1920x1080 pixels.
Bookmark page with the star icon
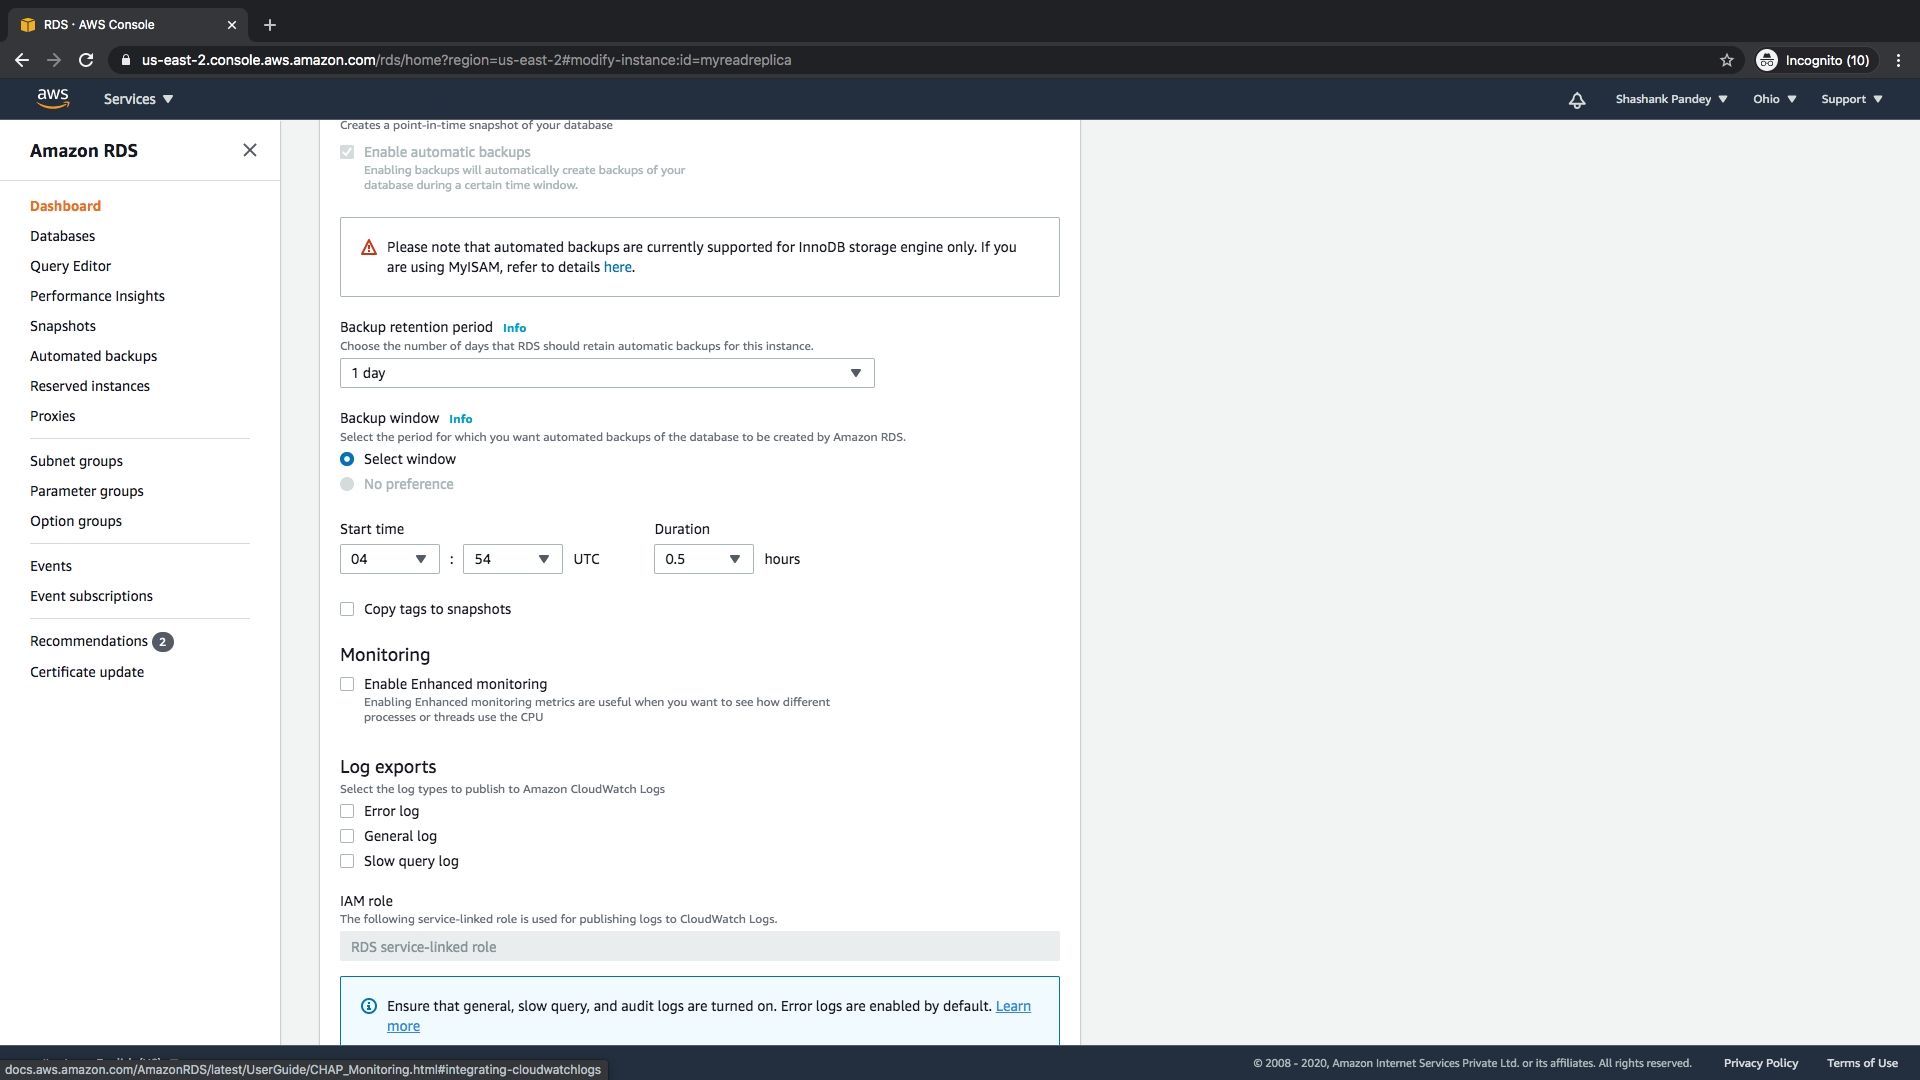pyautogui.click(x=1727, y=60)
